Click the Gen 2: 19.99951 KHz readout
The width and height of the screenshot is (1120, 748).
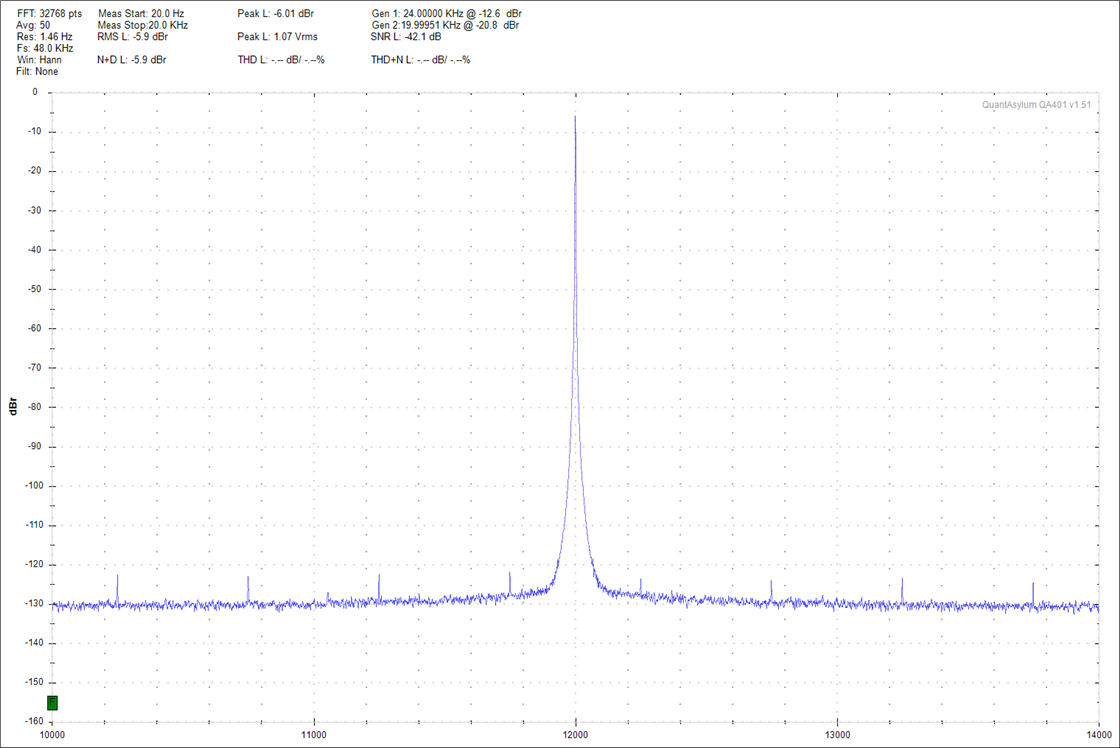click(445, 25)
